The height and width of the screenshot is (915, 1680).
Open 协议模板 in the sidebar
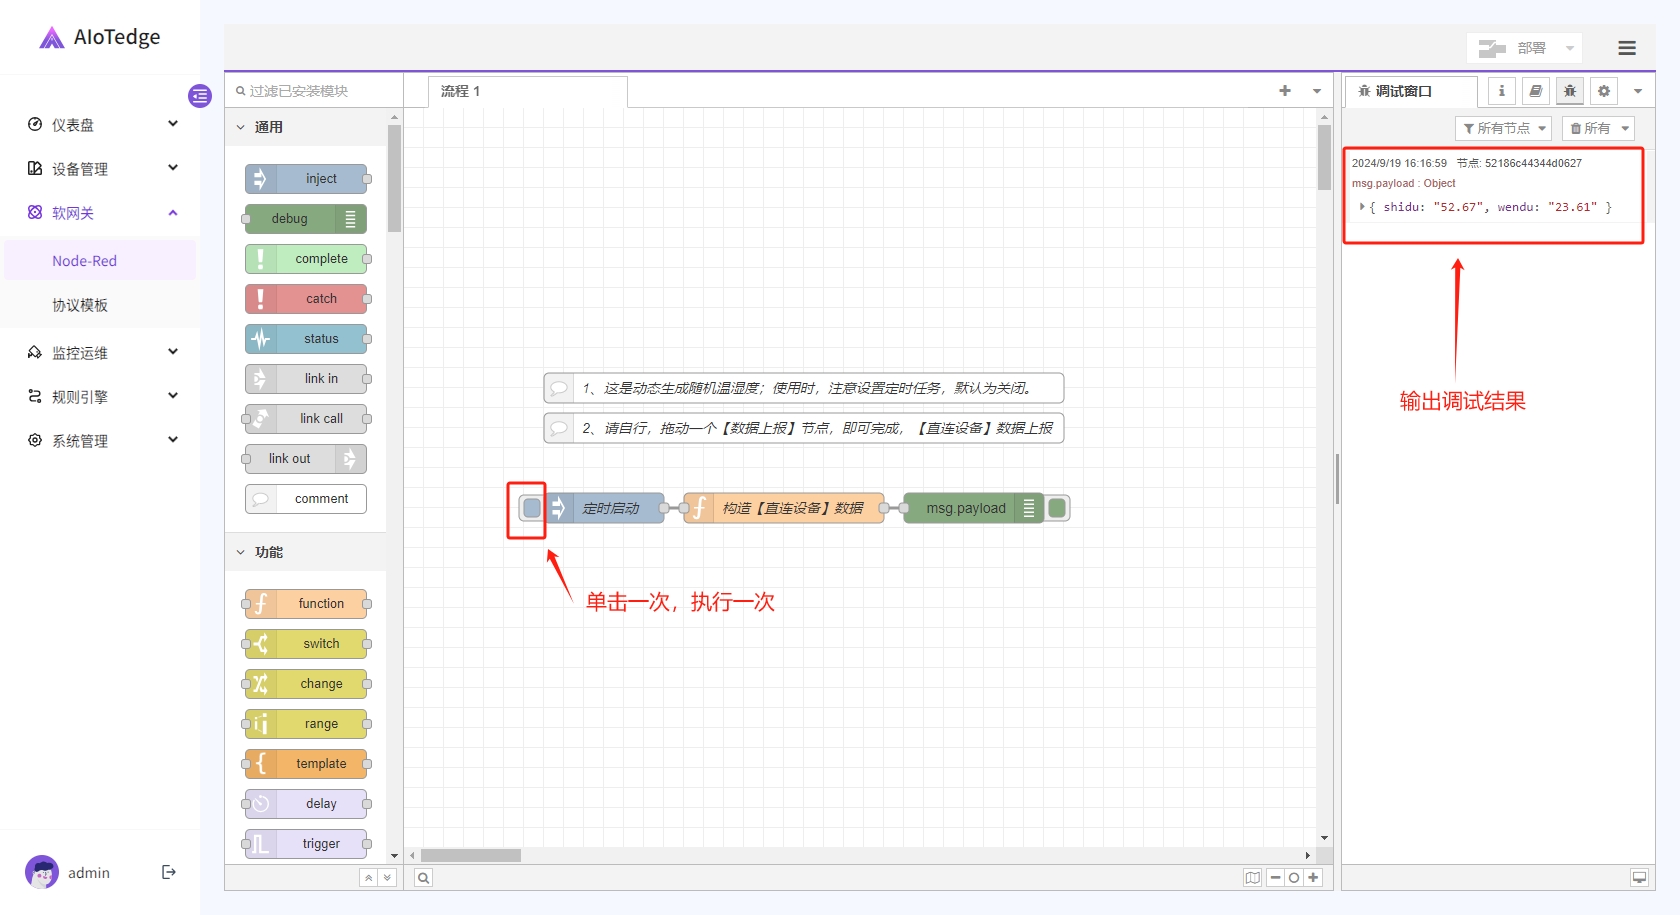coord(80,305)
